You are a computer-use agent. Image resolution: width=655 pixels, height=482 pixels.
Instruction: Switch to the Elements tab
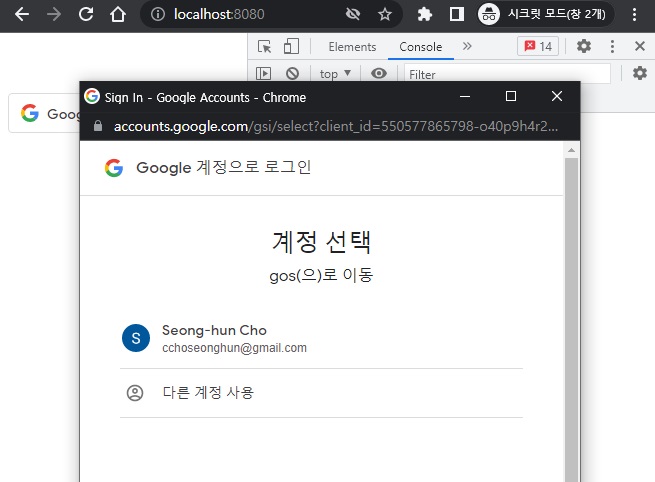(x=352, y=46)
